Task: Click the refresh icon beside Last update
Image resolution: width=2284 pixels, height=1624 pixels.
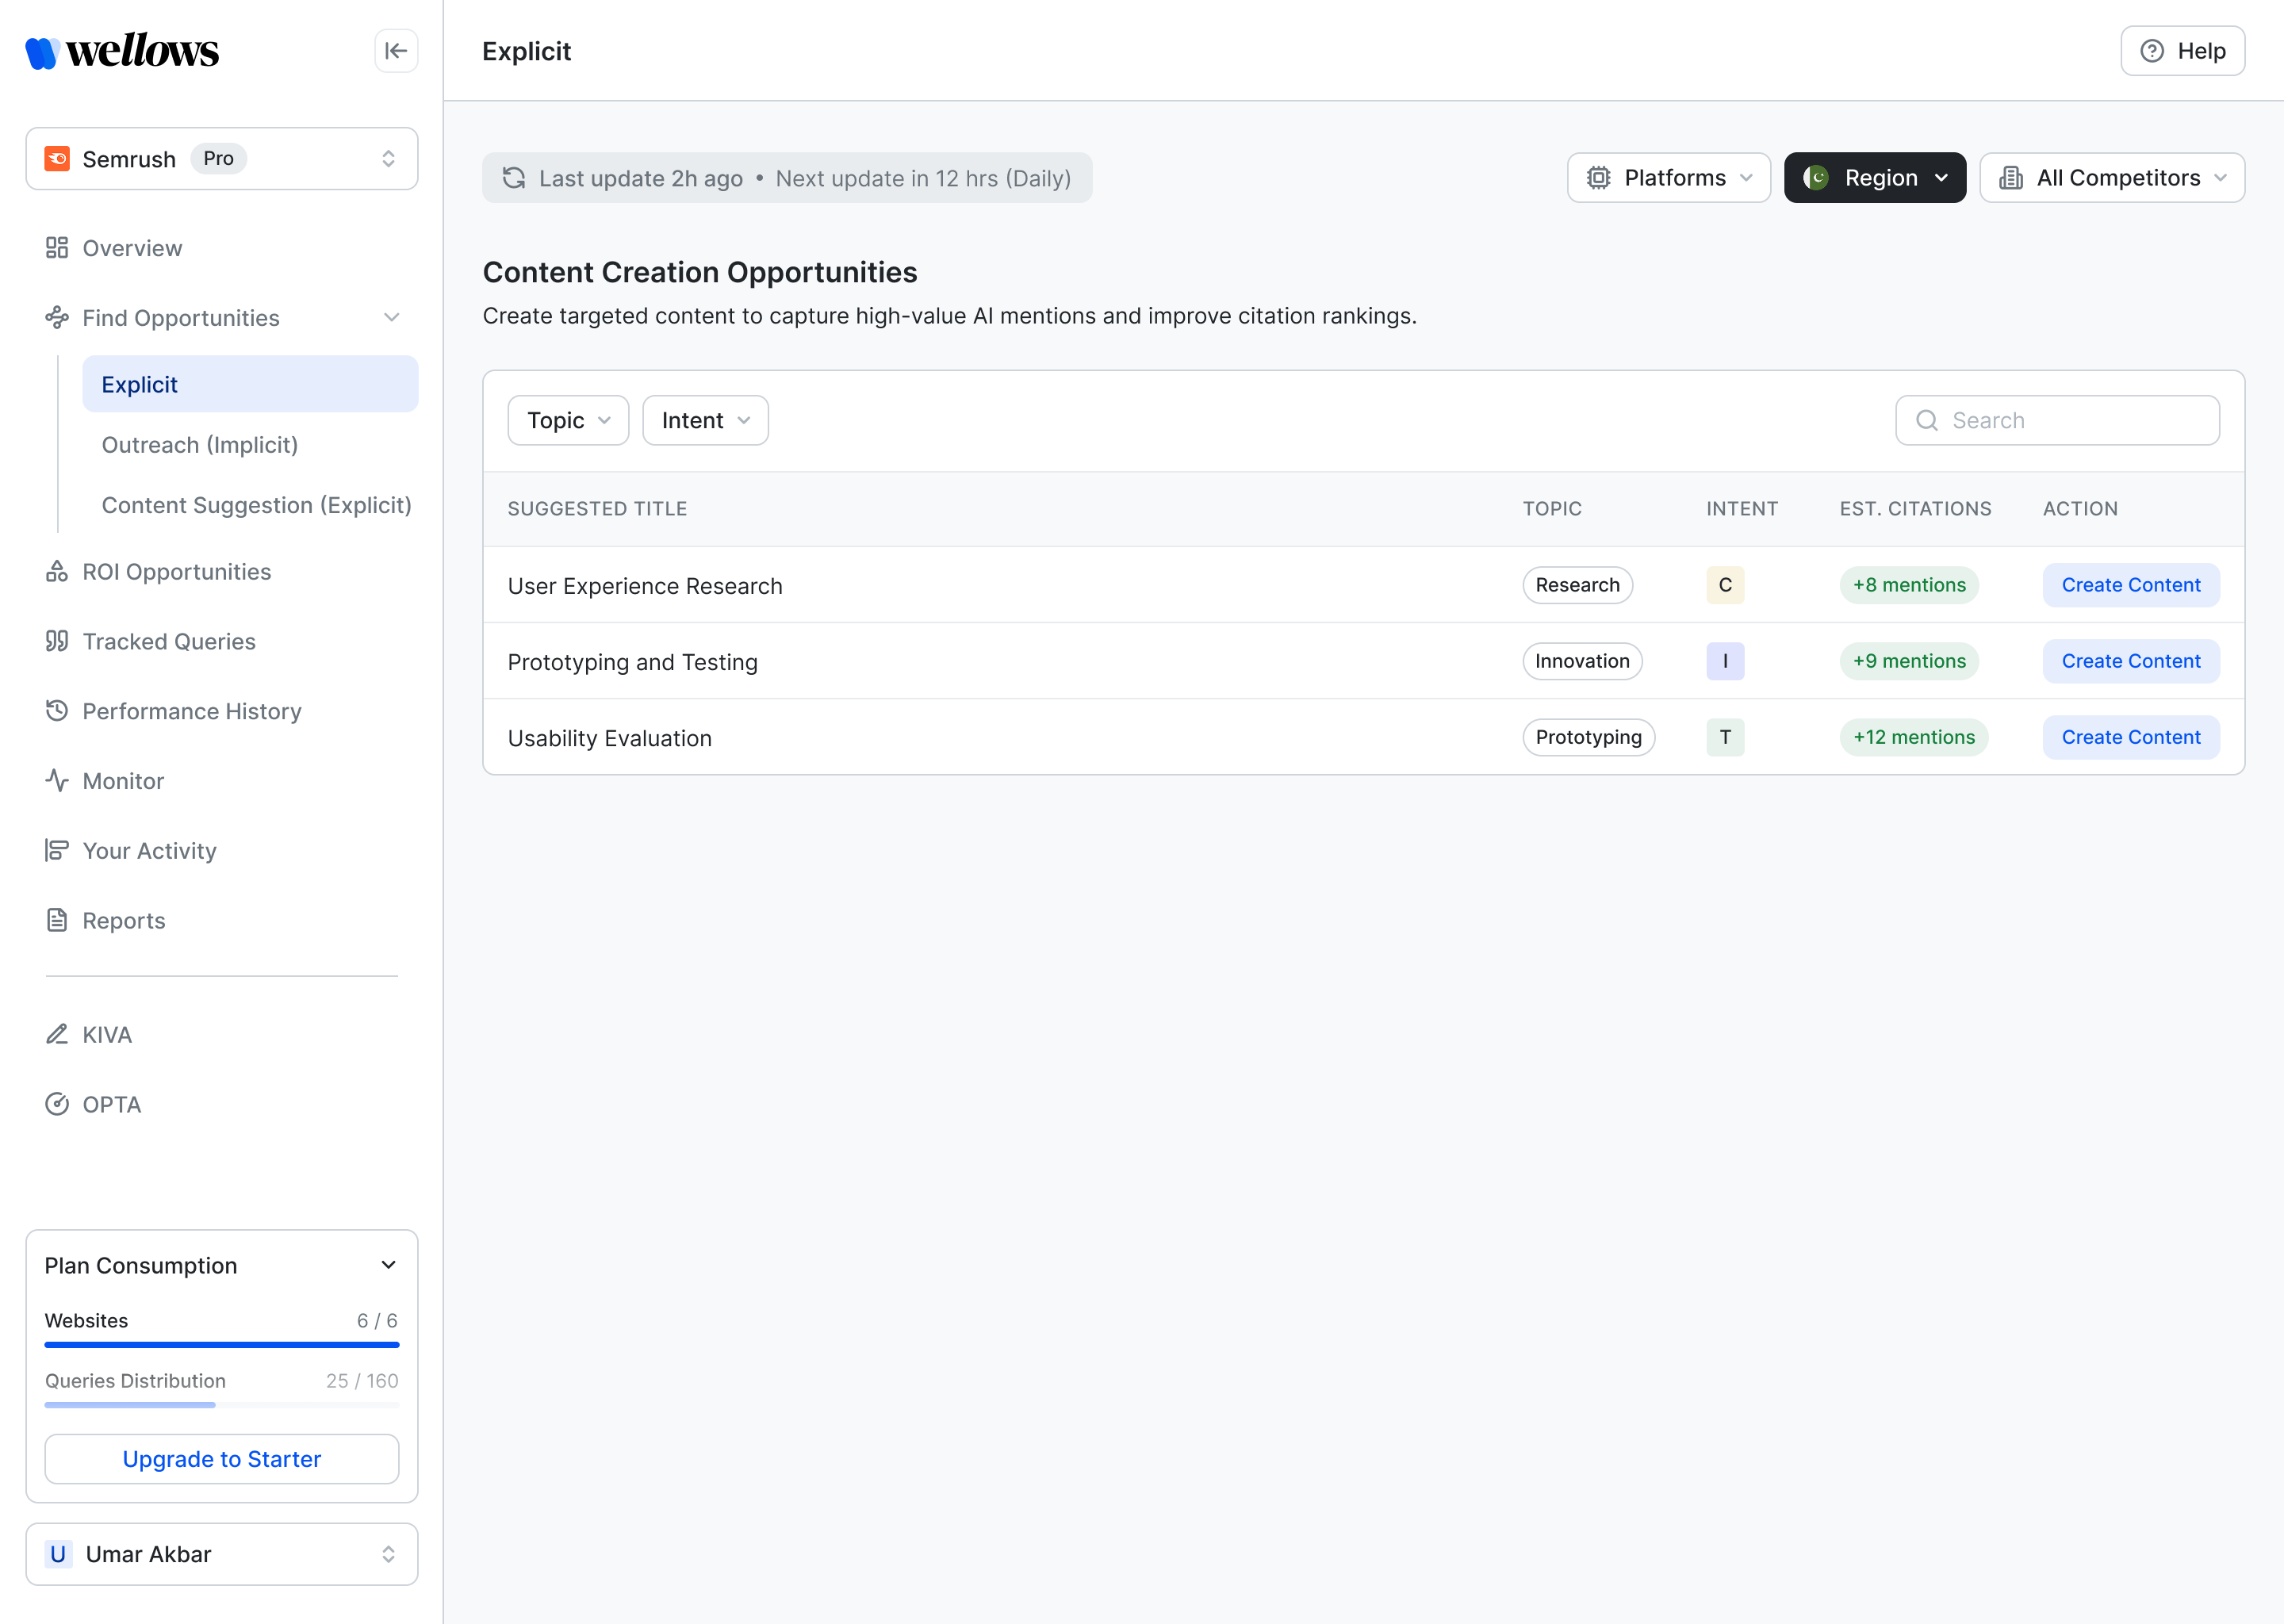Action: (514, 178)
